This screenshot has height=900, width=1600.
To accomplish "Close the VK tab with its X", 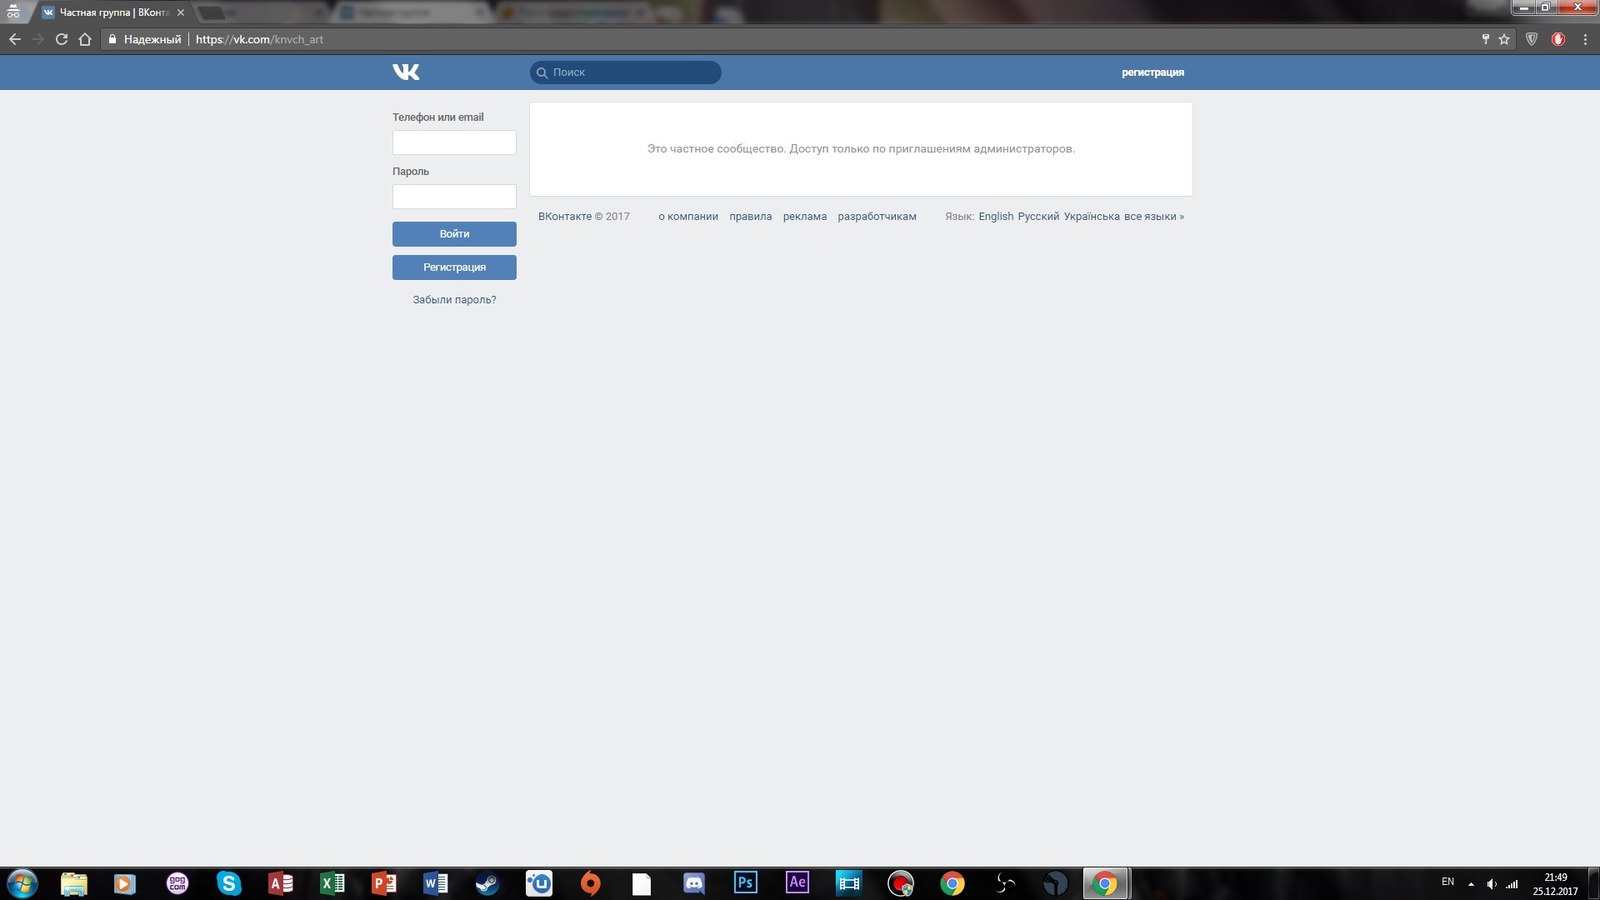I will coord(181,13).
